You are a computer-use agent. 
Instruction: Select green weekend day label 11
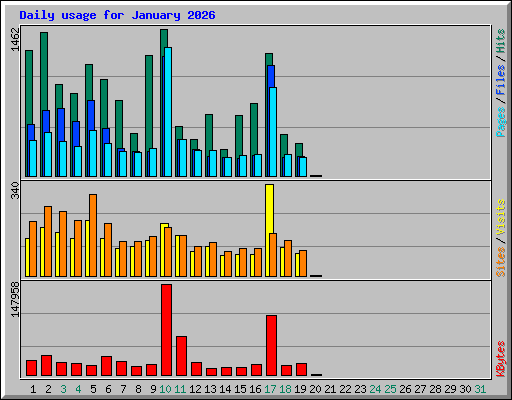[180, 389]
